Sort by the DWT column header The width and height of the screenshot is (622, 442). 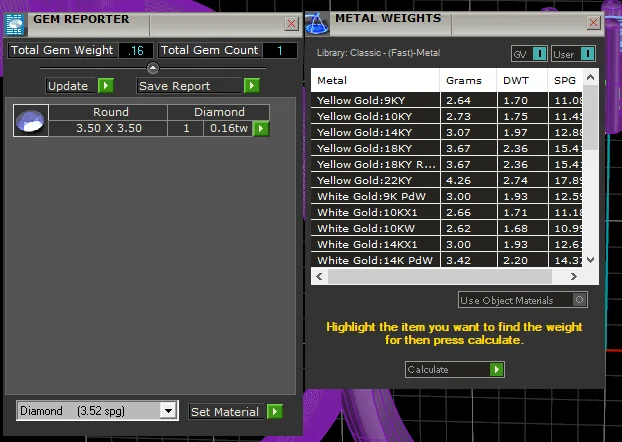coord(522,81)
